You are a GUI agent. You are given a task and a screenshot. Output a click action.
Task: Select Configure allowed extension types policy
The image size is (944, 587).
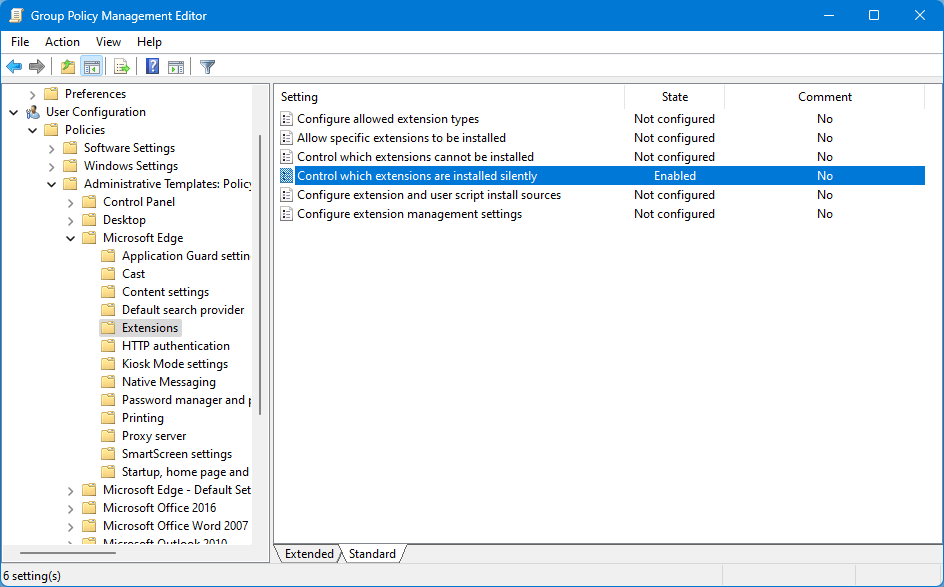tap(388, 119)
